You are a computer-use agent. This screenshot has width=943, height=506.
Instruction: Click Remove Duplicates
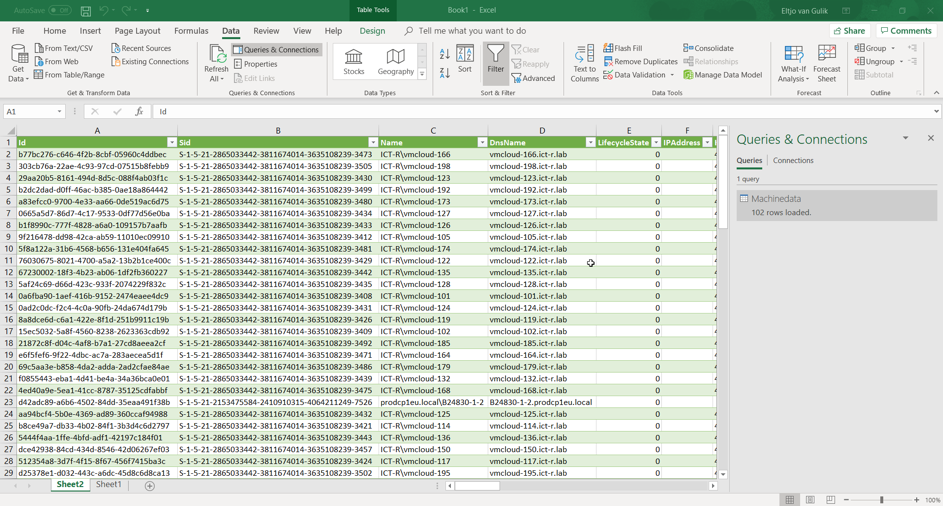(x=640, y=61)
